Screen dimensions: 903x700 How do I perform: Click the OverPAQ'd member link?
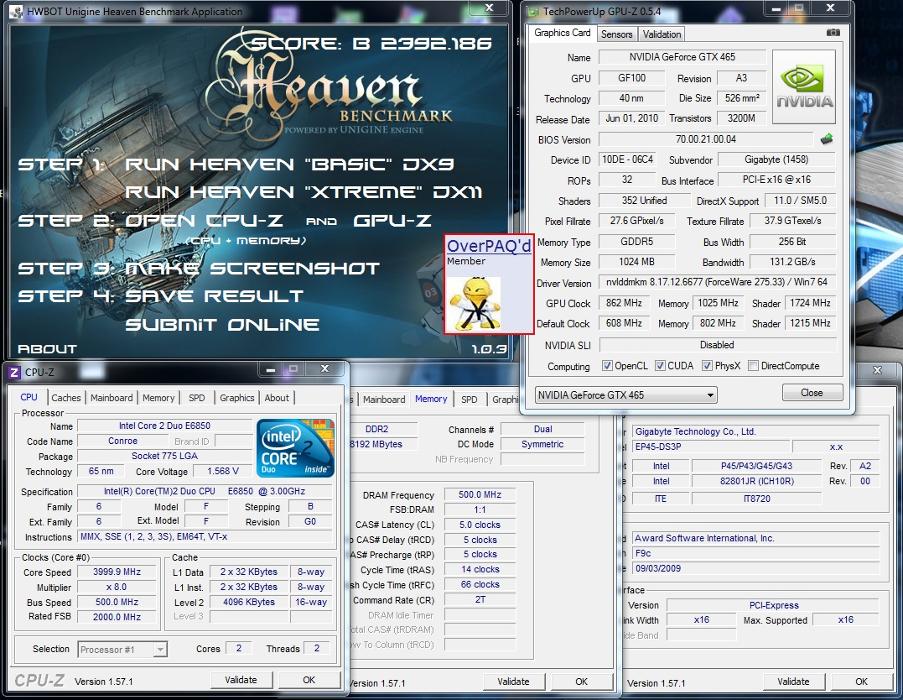click(x=489, y=246)
